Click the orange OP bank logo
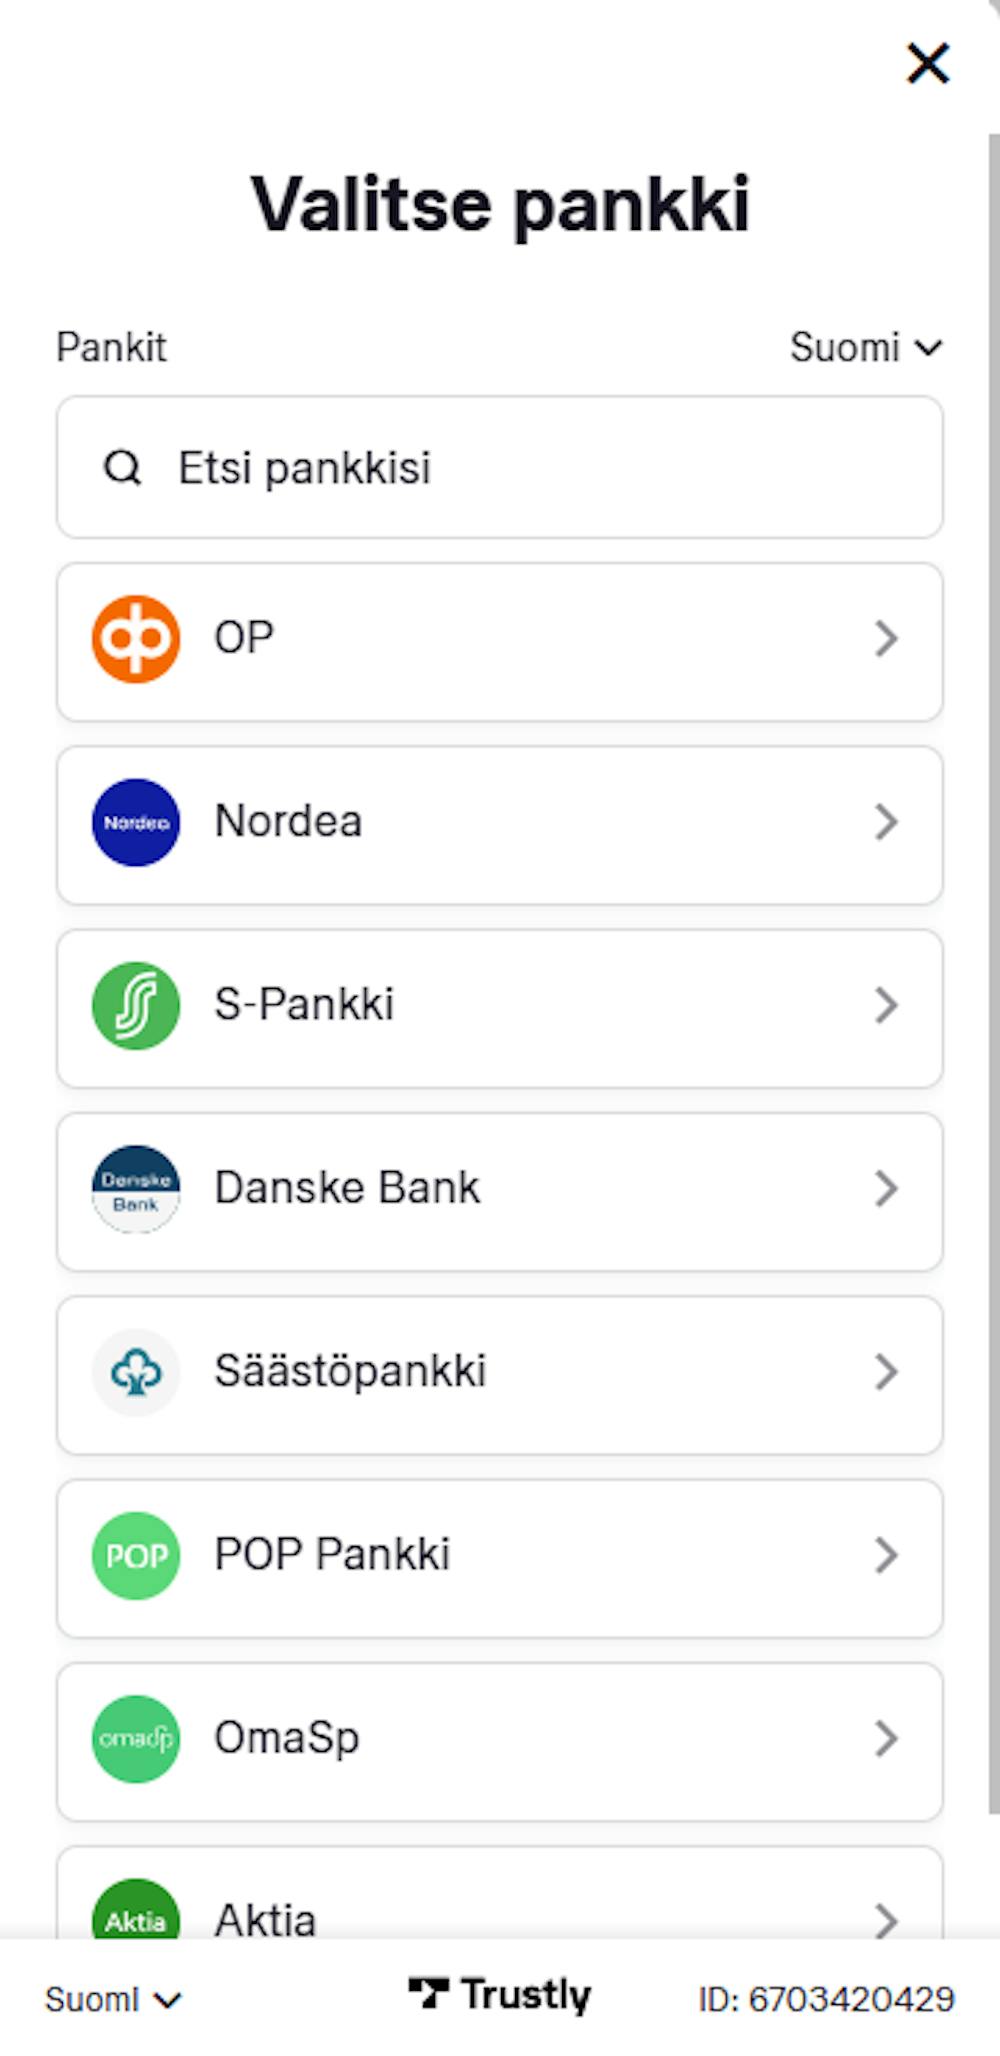The width and height of the screenshot is (1000, 2056). click(x=136, y=639)
